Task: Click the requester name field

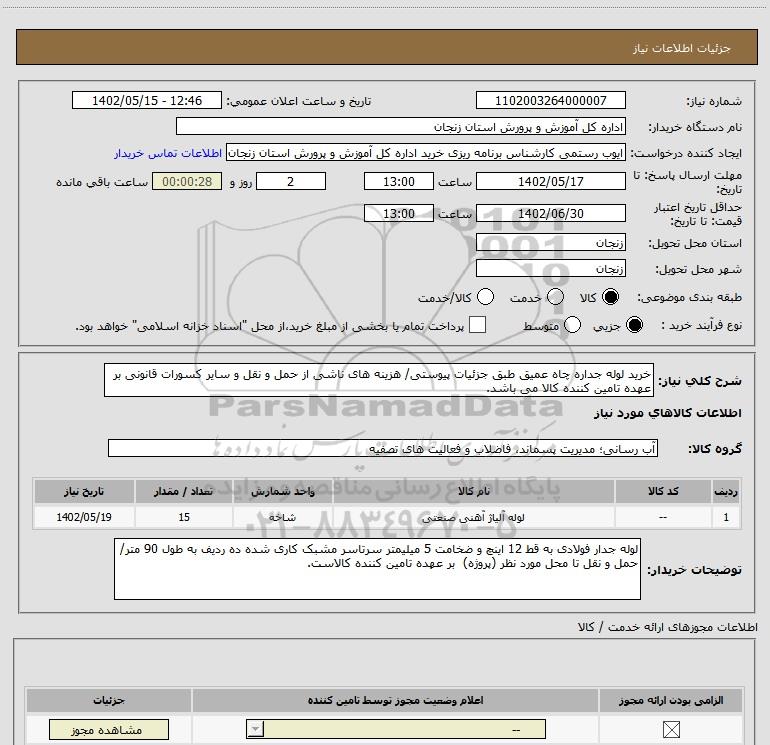Action: point(426,153)
